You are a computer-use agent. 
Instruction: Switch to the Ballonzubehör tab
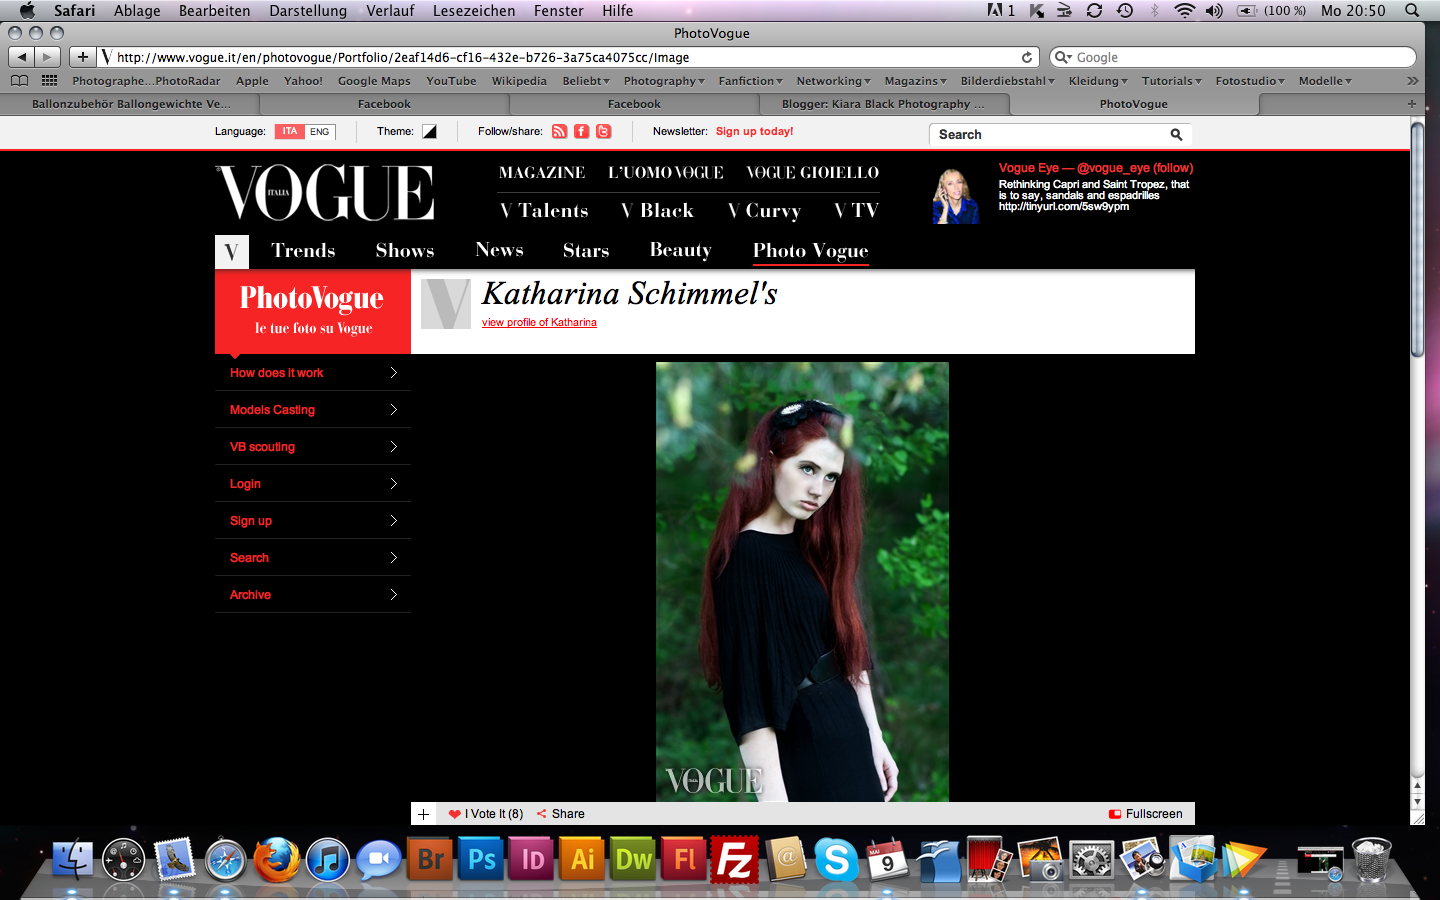(130, 103)
